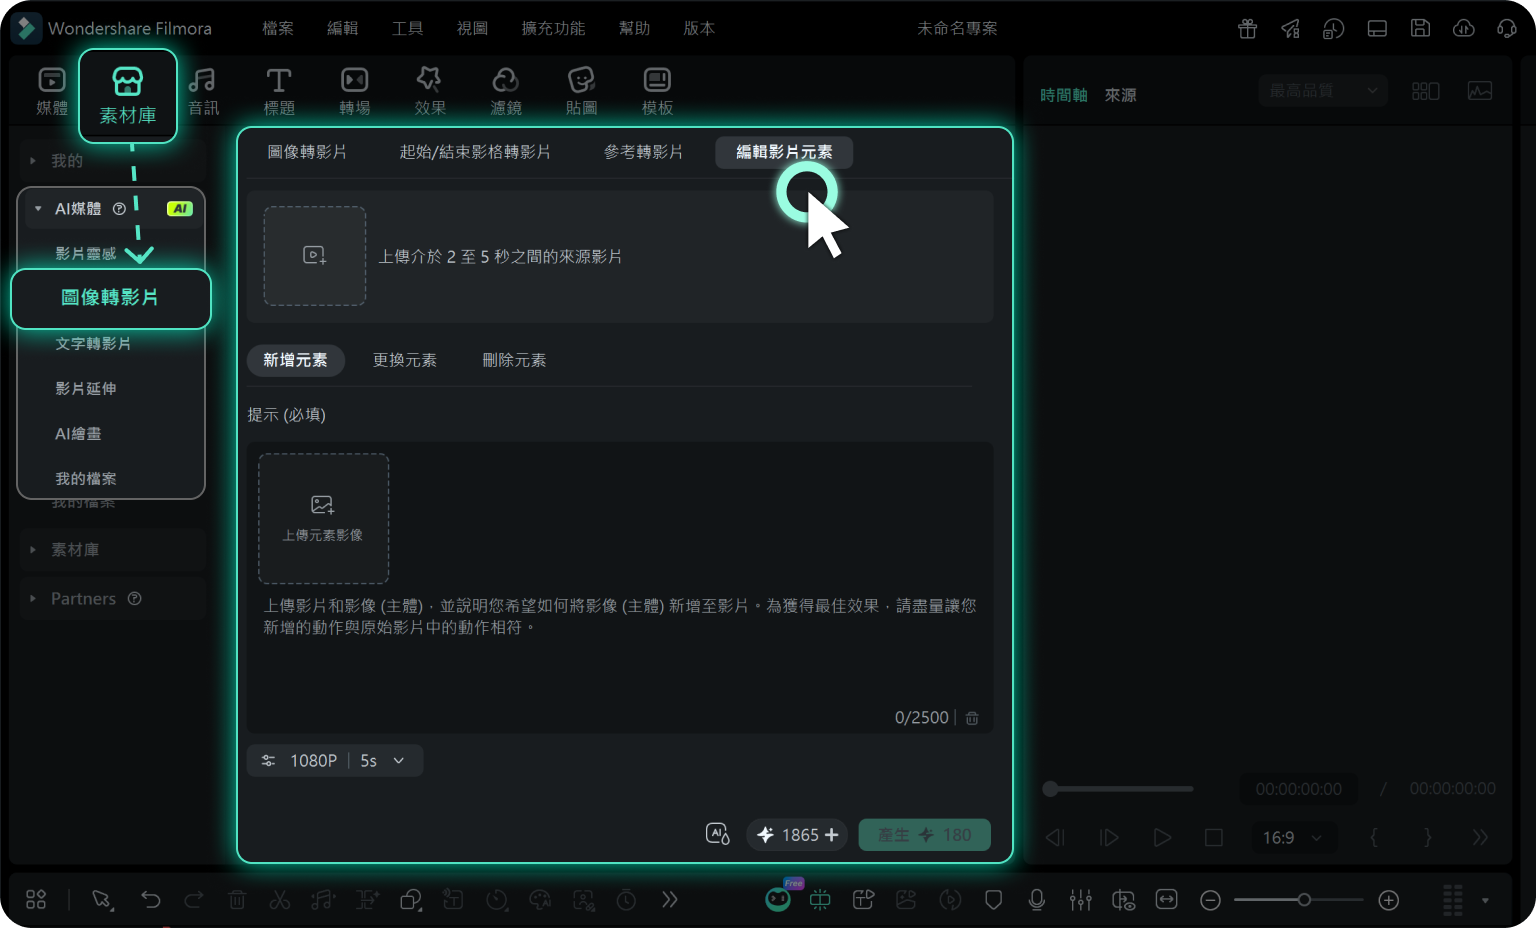This screenshot has height=928, width=1536.
Task: Open the 檔案 menu
Action: click(278, 28)
